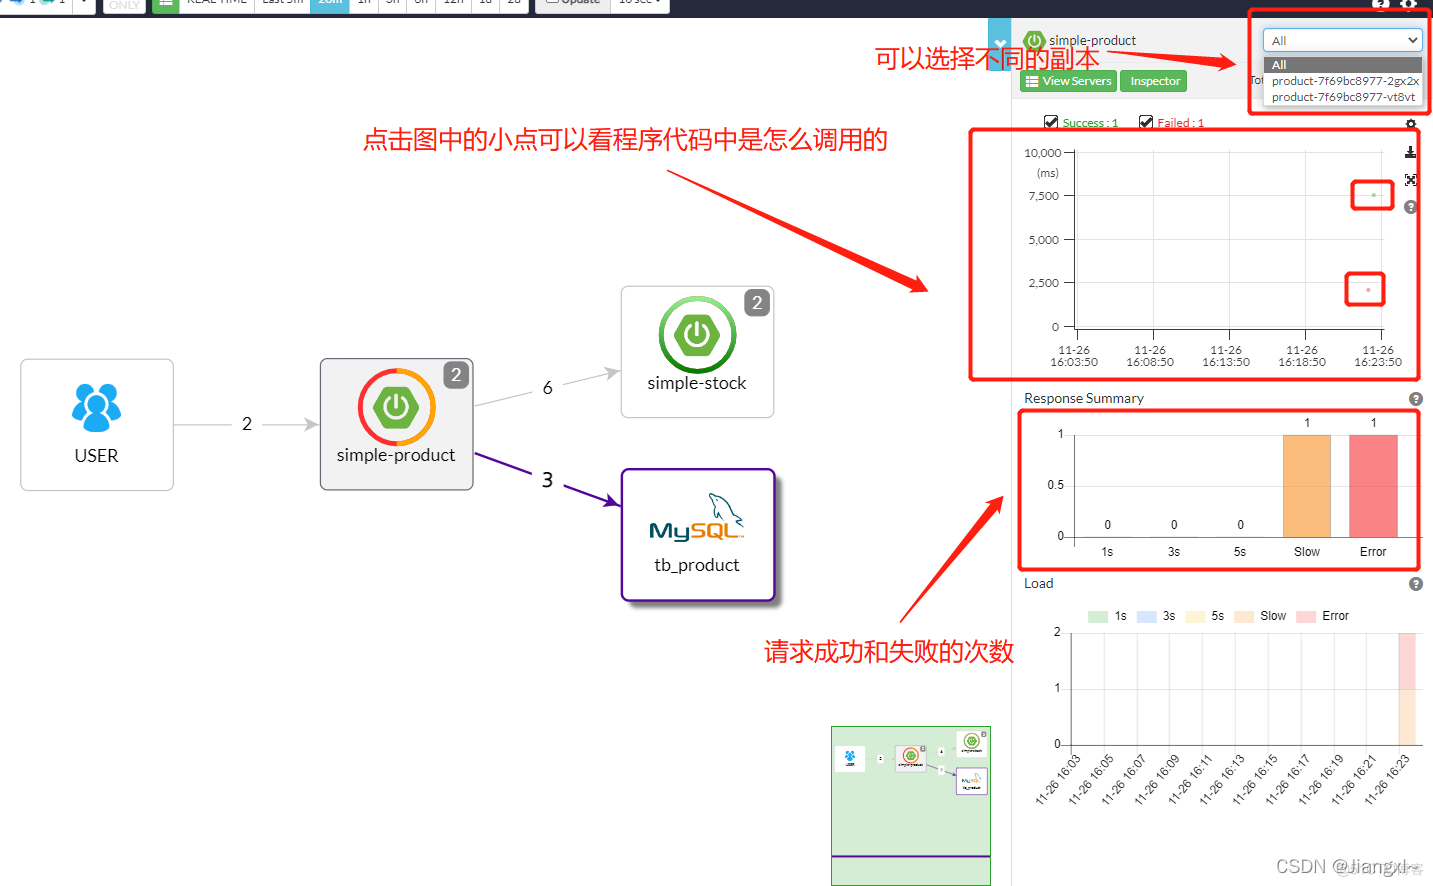Open scatter chart settings gear
The width and height of the screenshot is (1433, 886).
click(x=1411, y=124)
